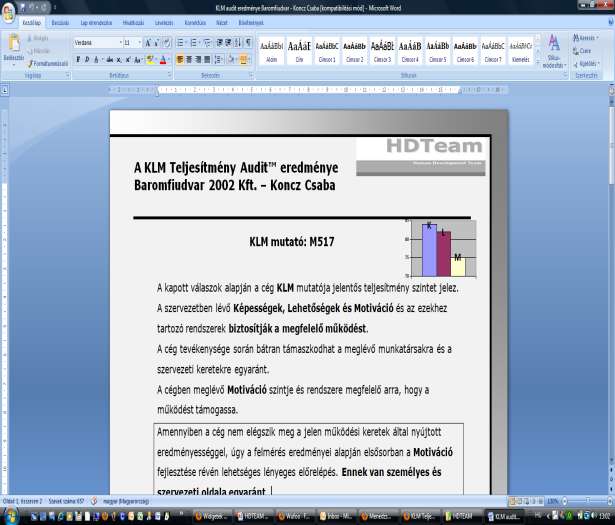Screen dimensions: 615x525
Task: Click the multilevel list icon
Action: pos(207,43)
